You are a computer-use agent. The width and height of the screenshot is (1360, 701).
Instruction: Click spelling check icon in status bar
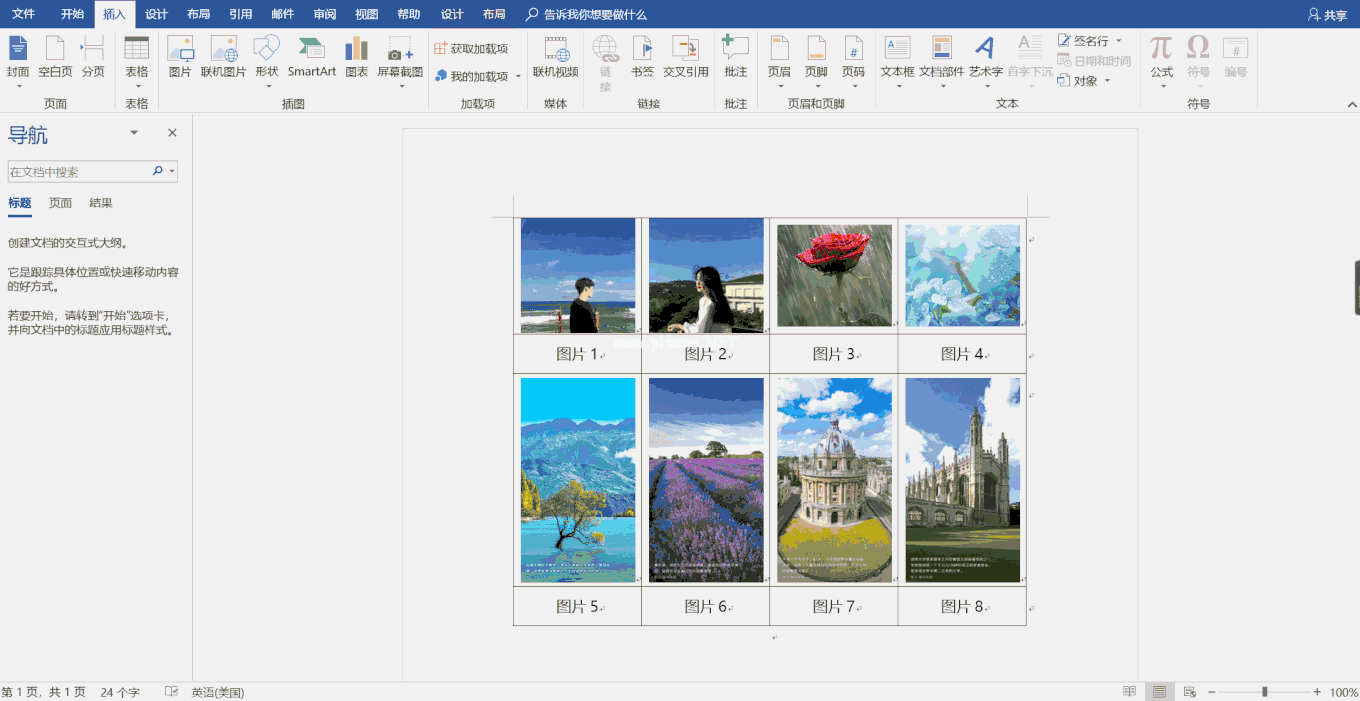[171, 692]
